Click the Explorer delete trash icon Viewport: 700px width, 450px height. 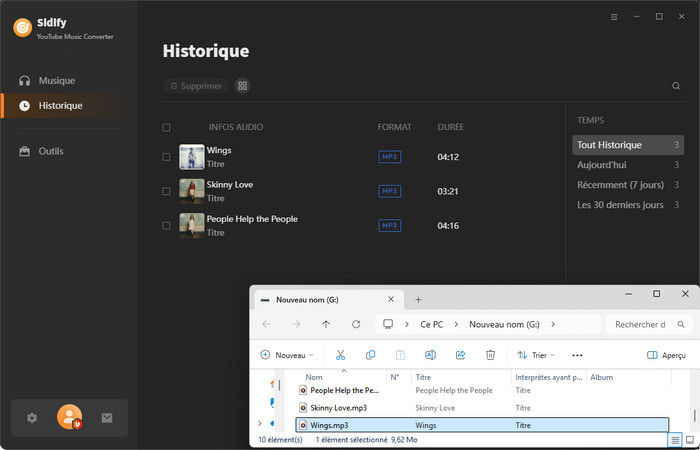click(490, 355)
